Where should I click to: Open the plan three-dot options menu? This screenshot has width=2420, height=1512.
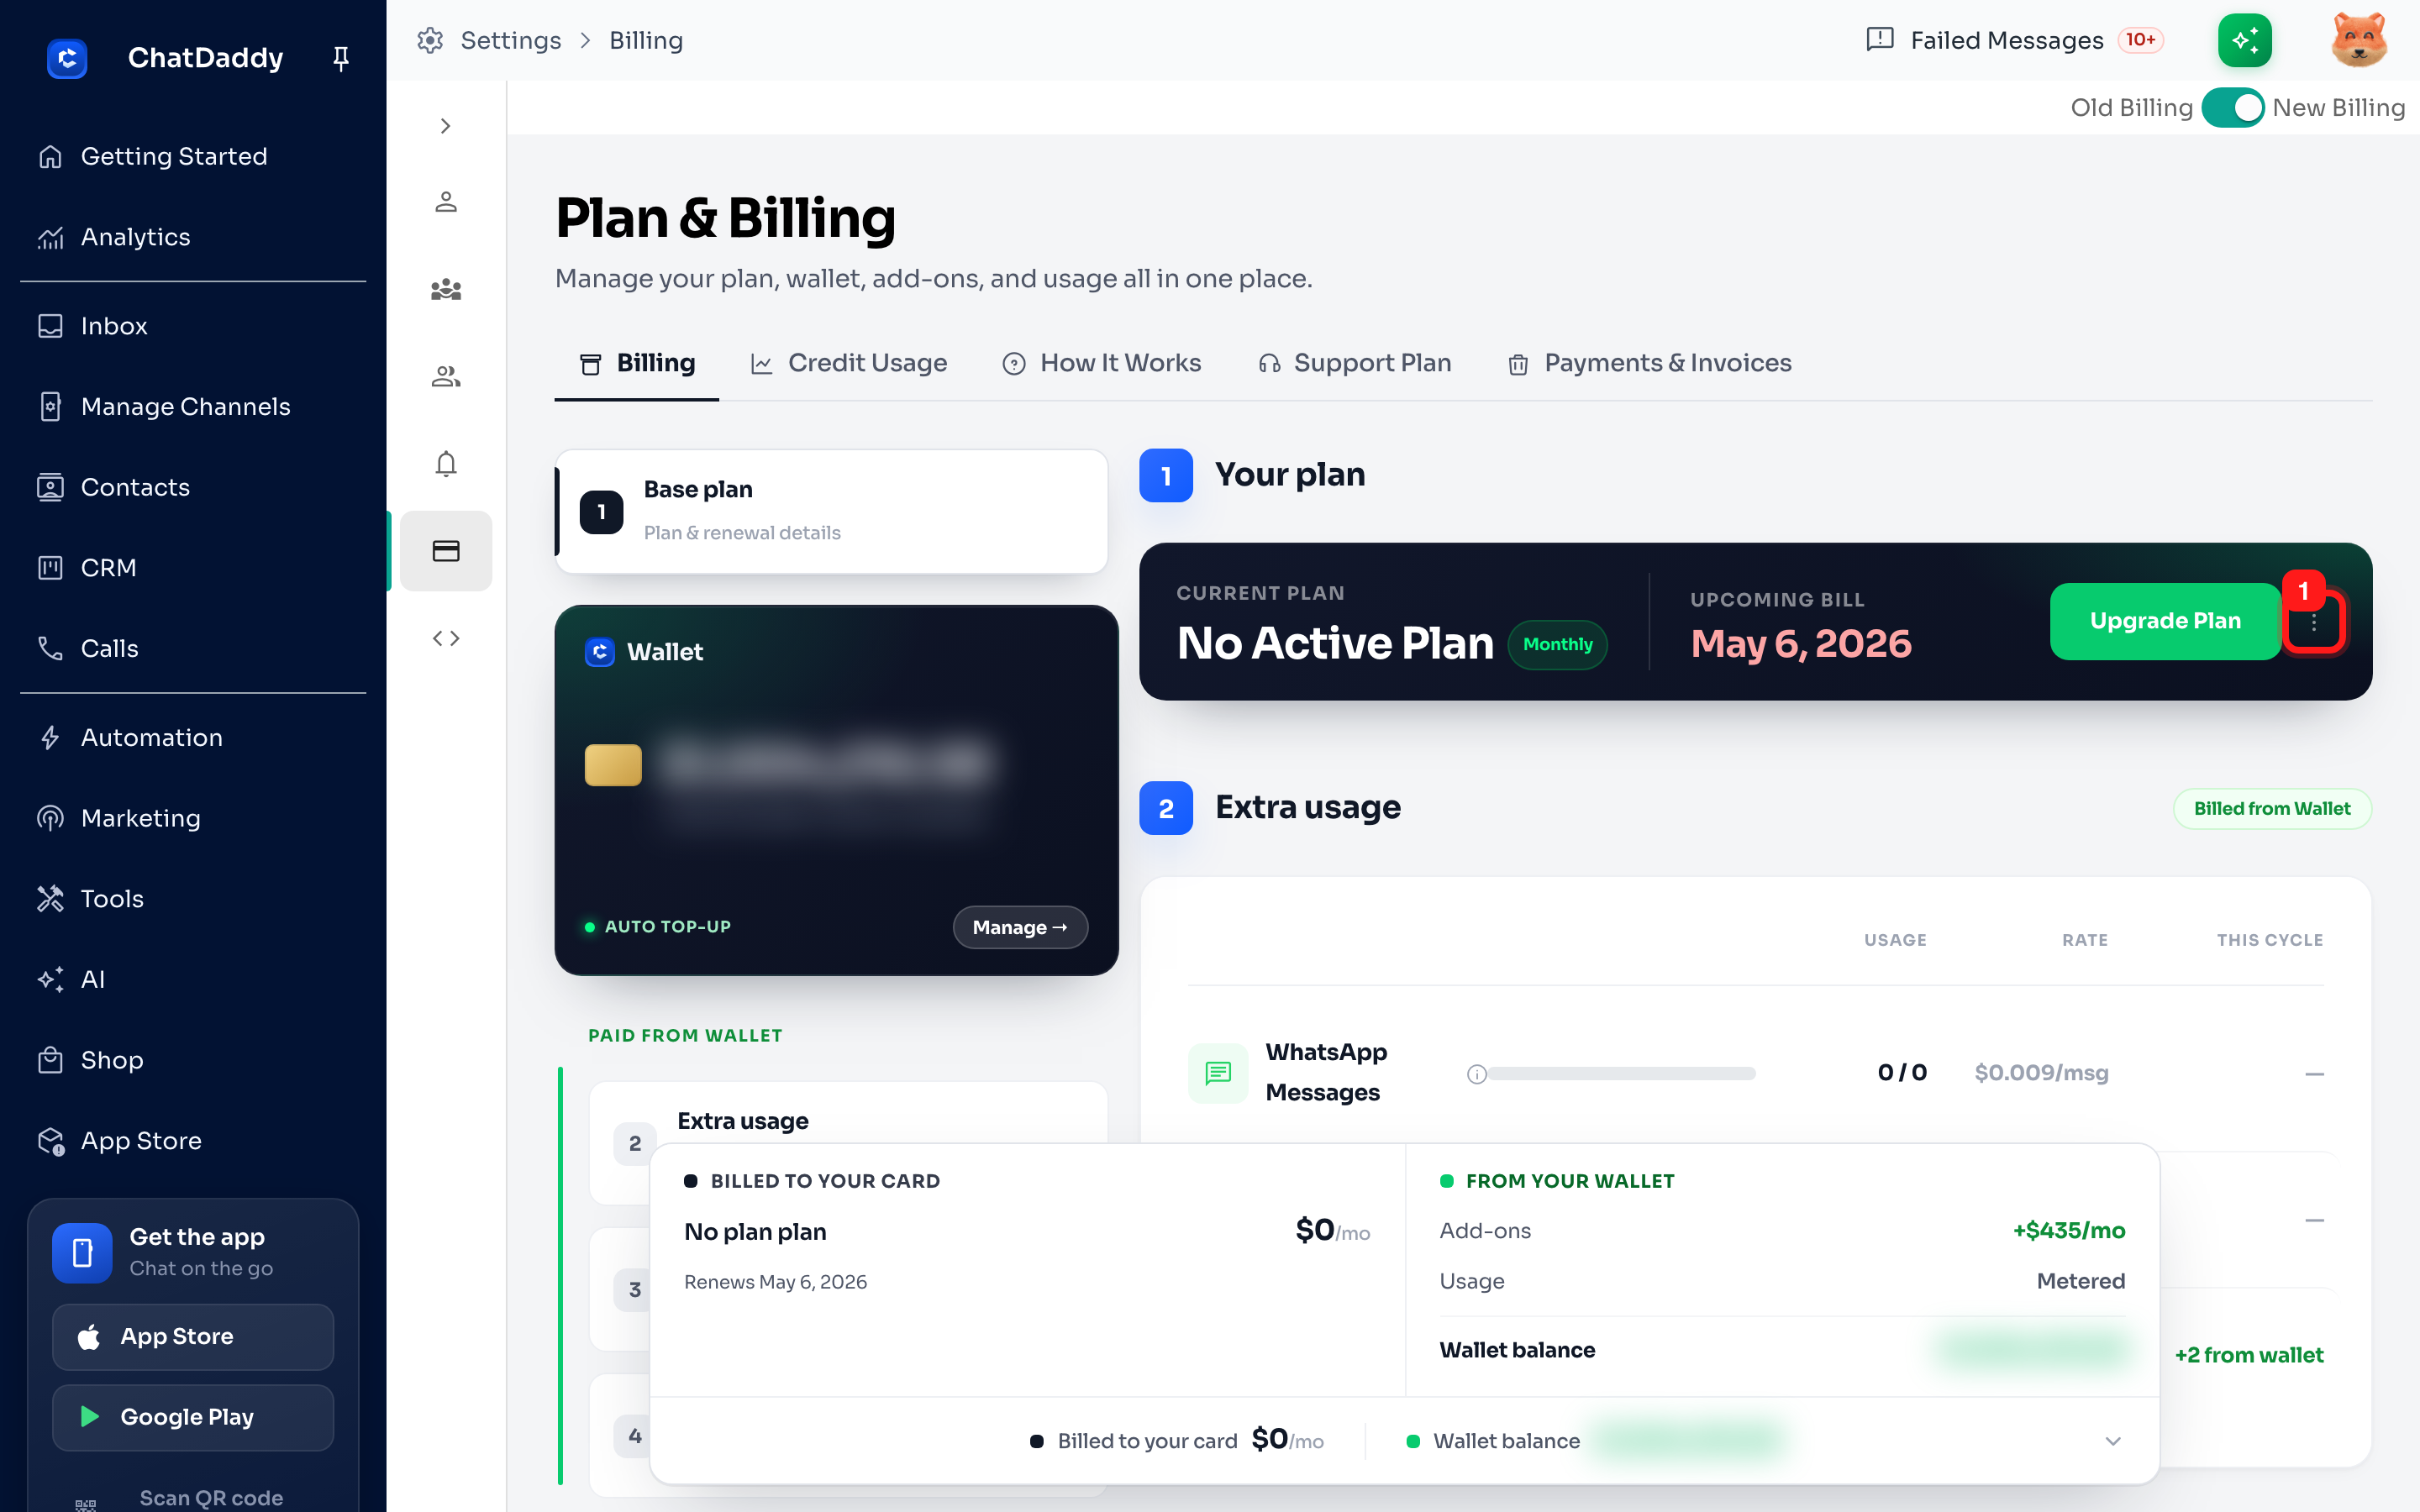(x=2313, y=622)
